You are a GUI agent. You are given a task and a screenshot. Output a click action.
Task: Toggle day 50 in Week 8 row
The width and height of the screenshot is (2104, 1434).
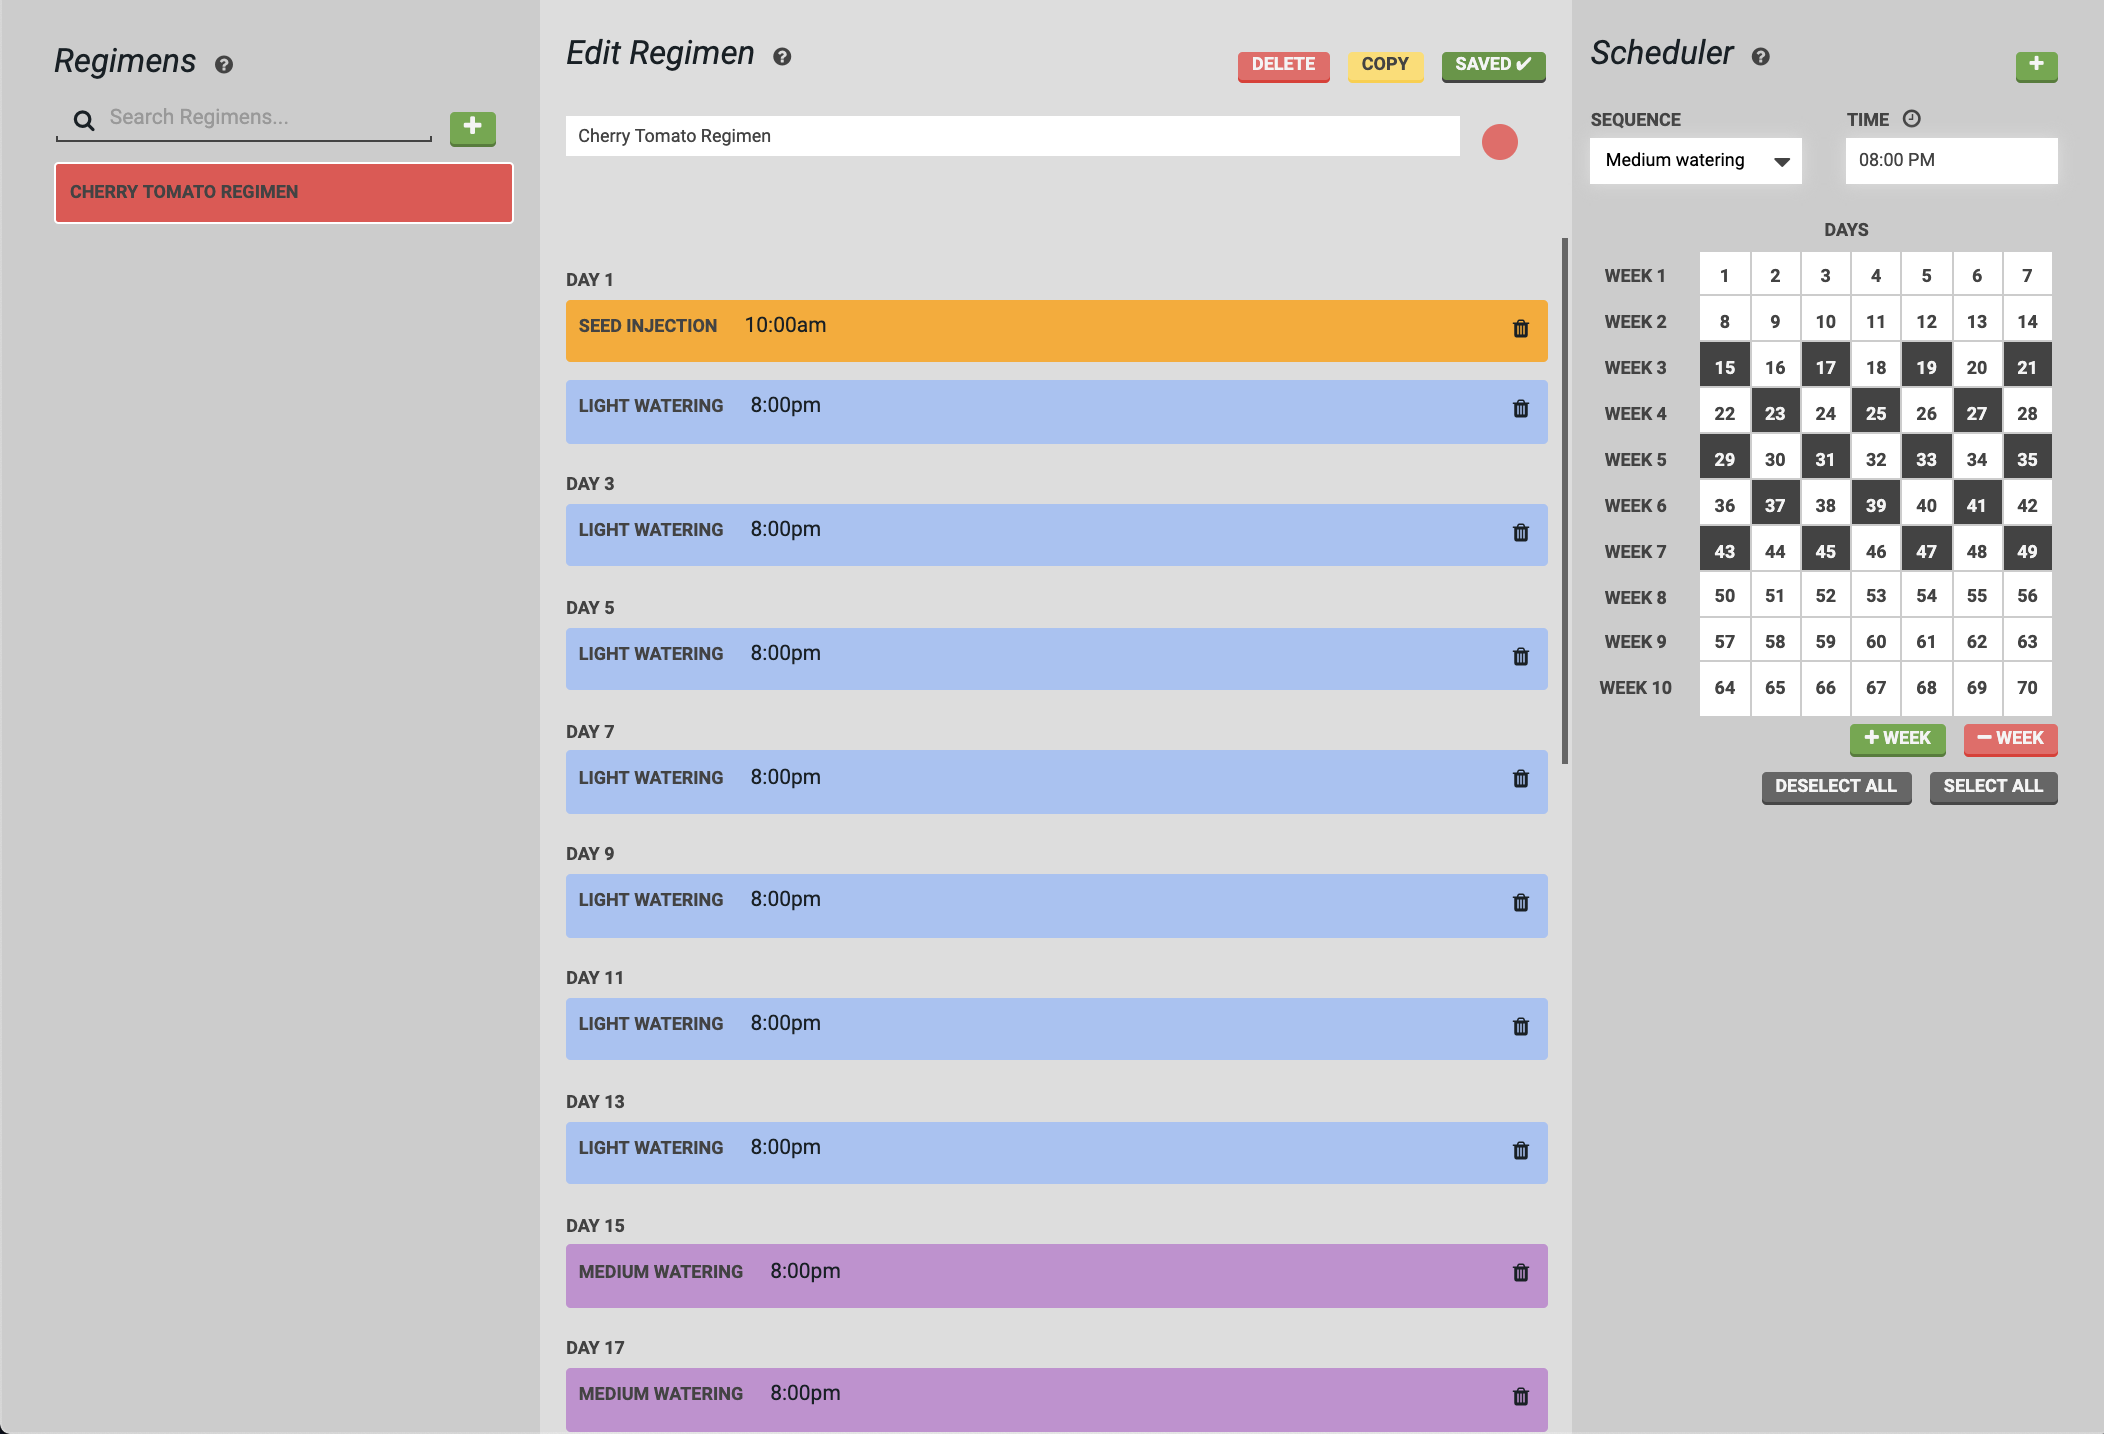click(1724, 596)
